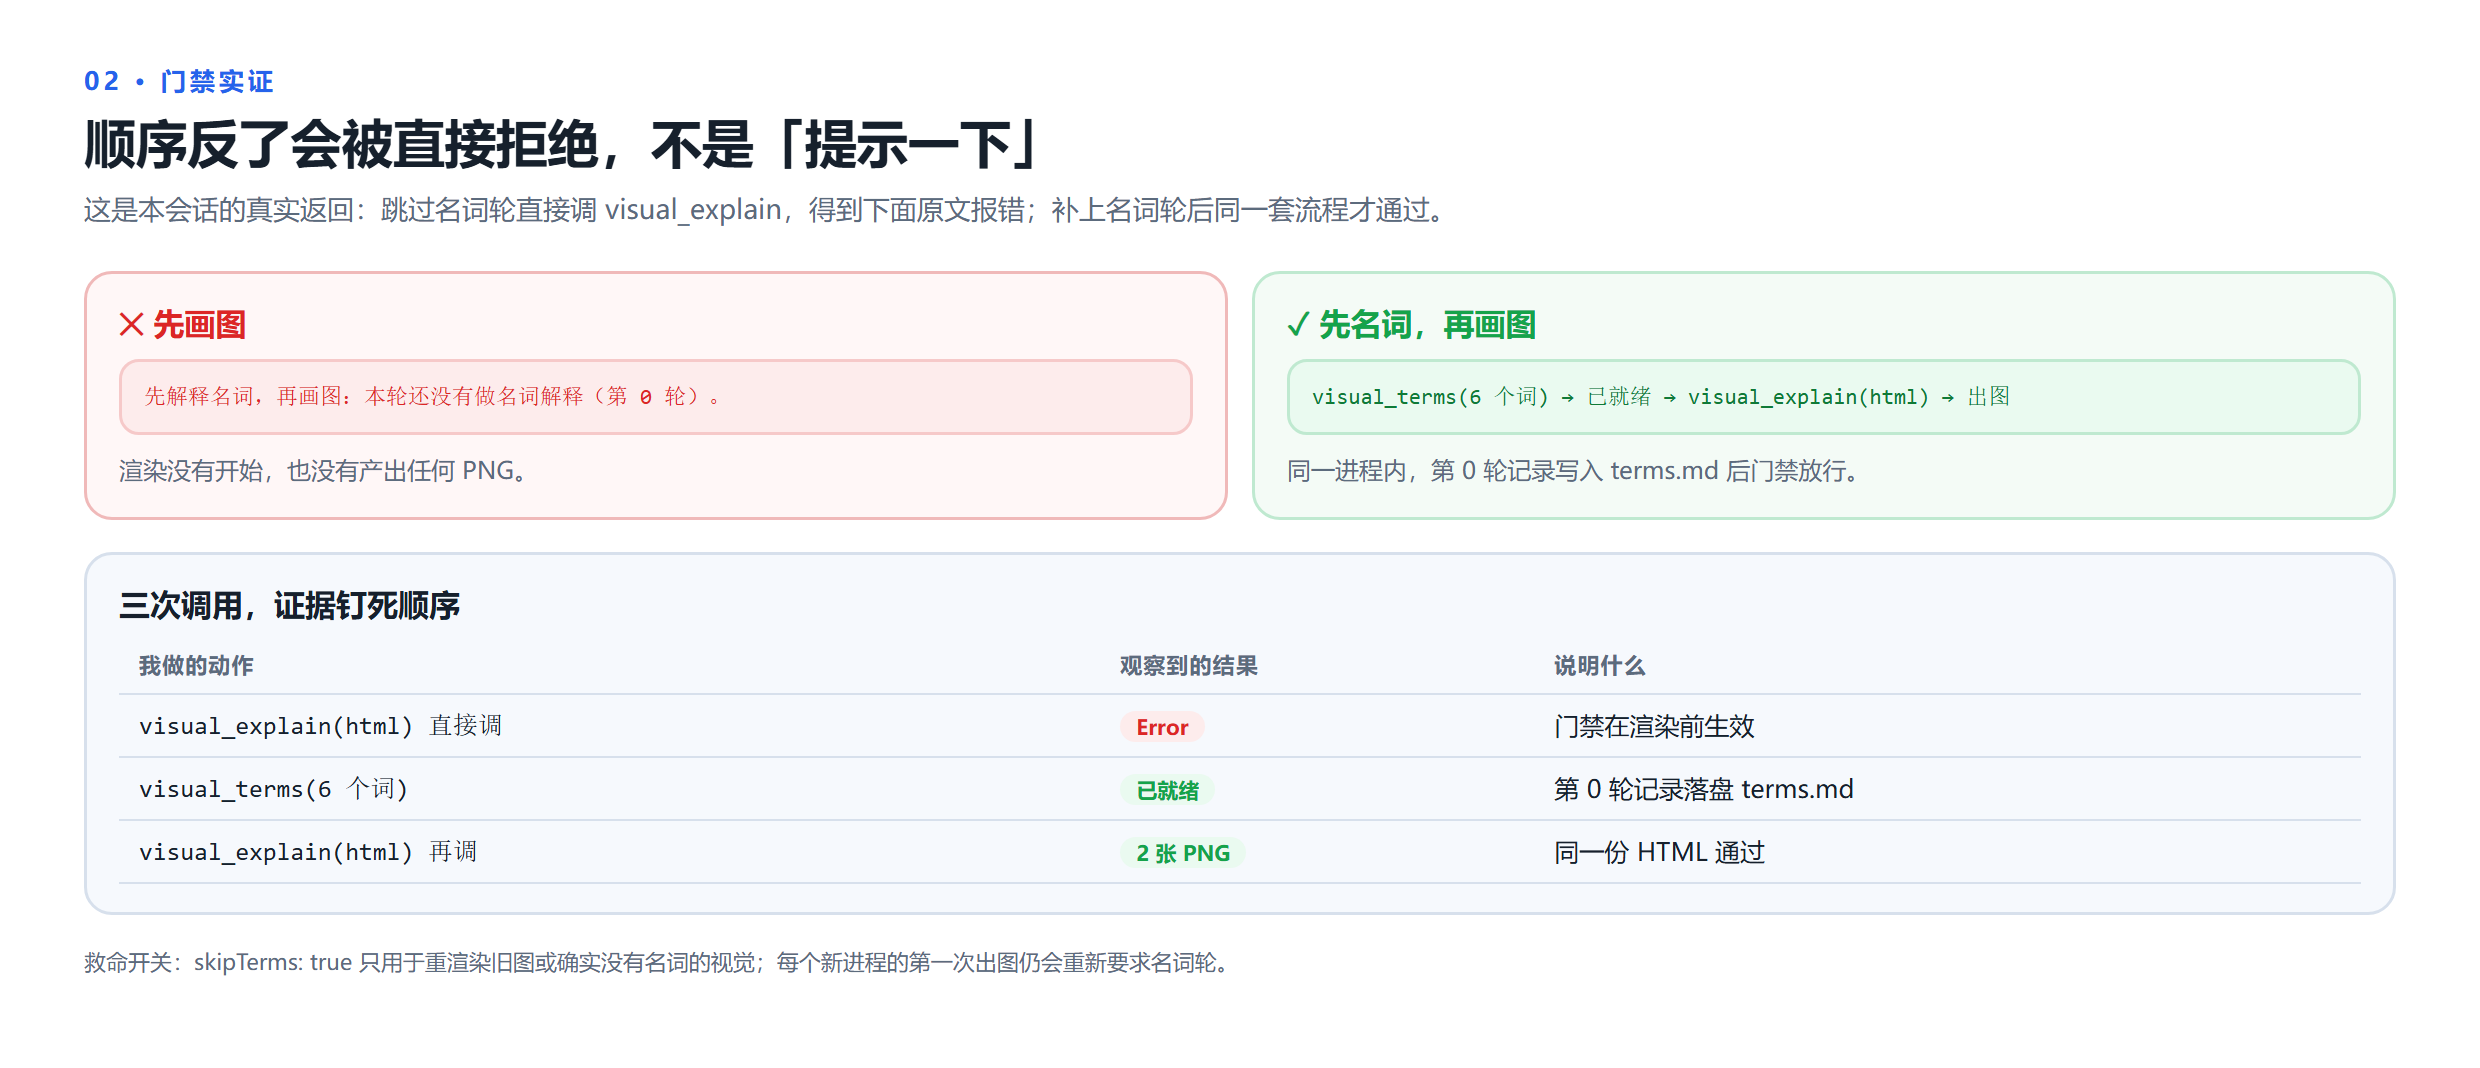Click the red X icon beside 先画图
Image resolution: width=2480 pixels, height=1068 pixels.
[131, 325]
